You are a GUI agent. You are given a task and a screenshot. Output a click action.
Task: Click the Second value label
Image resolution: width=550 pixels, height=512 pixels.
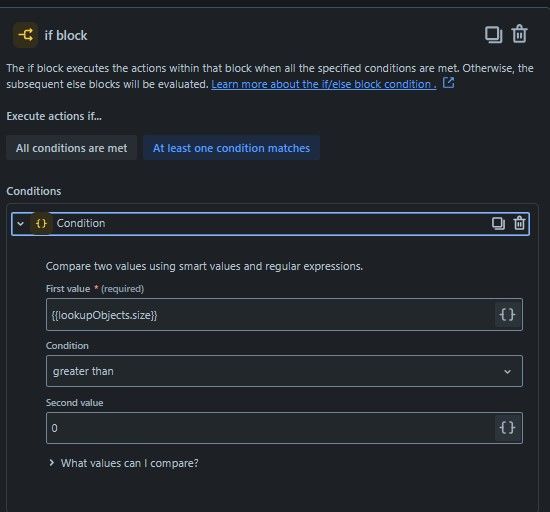(74, 403)
